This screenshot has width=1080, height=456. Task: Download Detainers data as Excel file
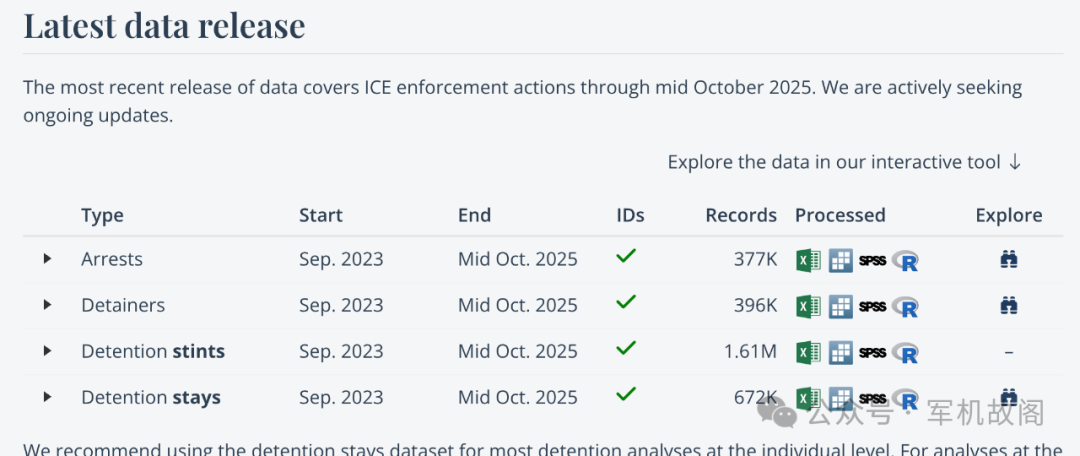tap(808, 306)
